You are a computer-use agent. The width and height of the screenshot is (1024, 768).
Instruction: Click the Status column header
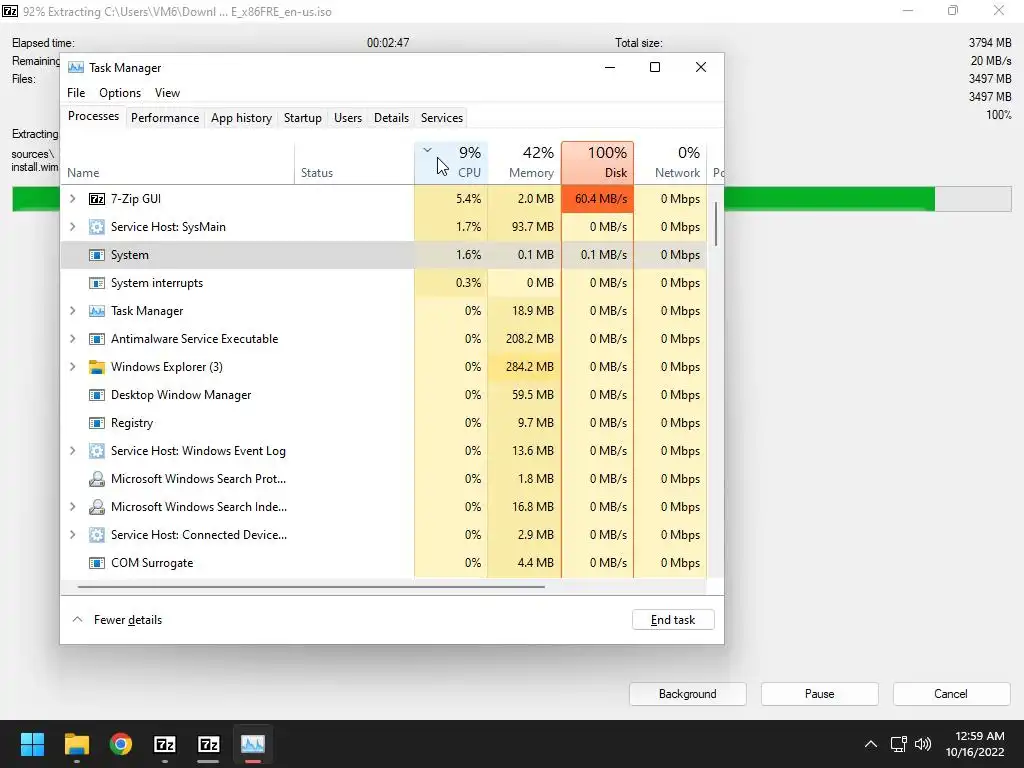[354, 163]
